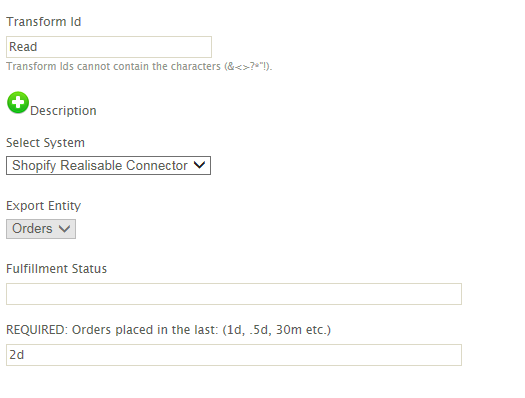Click the Orders text in Export Entity
Viewport: 525px width, 398px height.
32,229
